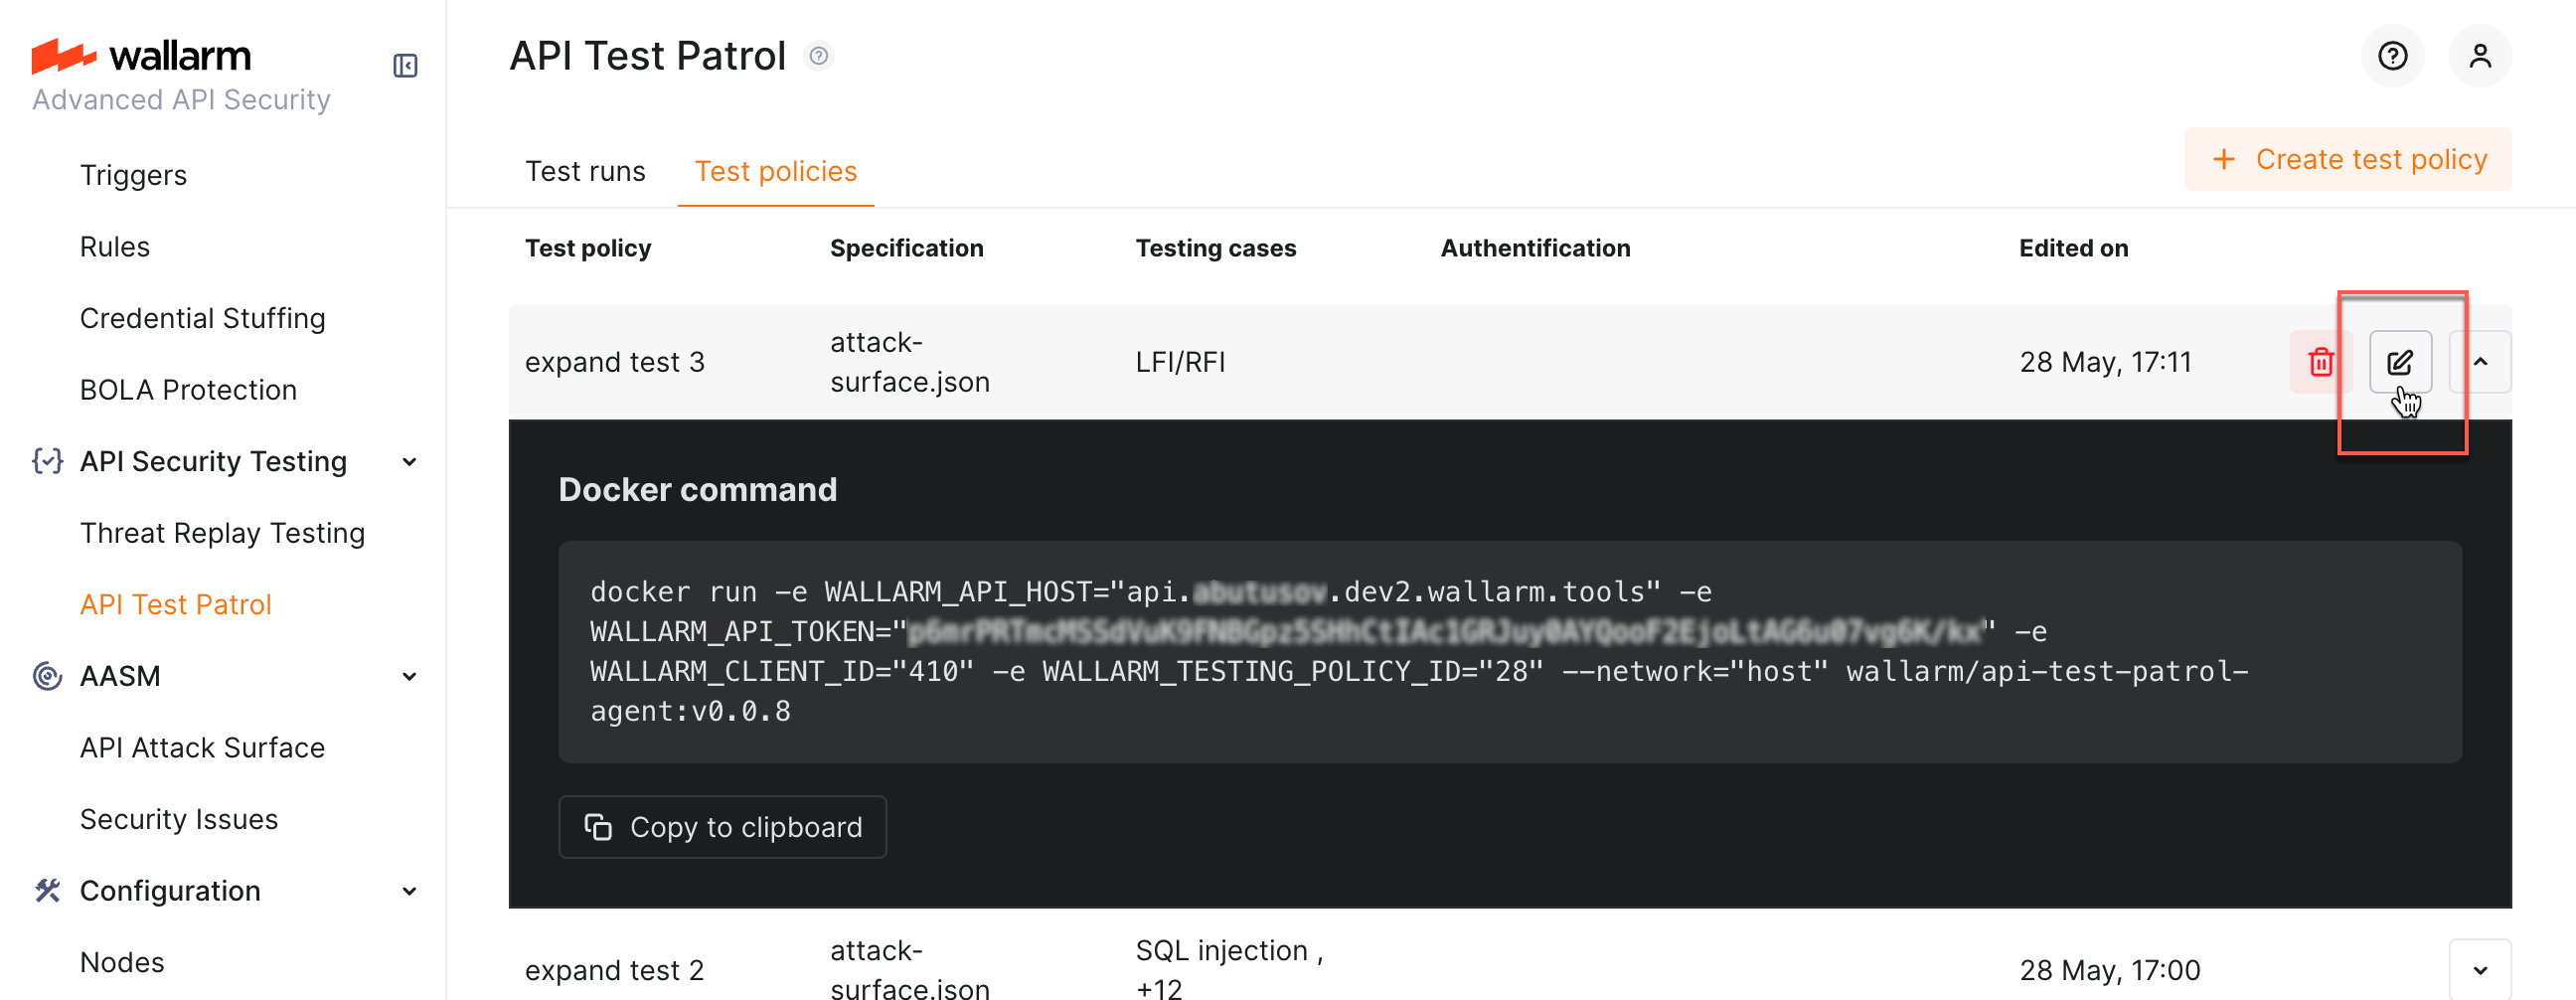Click Create test policy button

(2347, 160)
